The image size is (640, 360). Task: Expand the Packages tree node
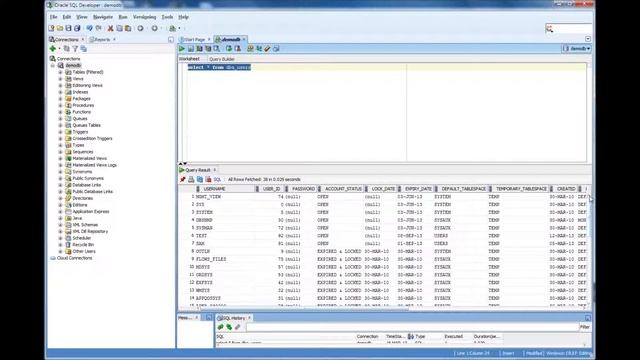(x=60, y=99)
